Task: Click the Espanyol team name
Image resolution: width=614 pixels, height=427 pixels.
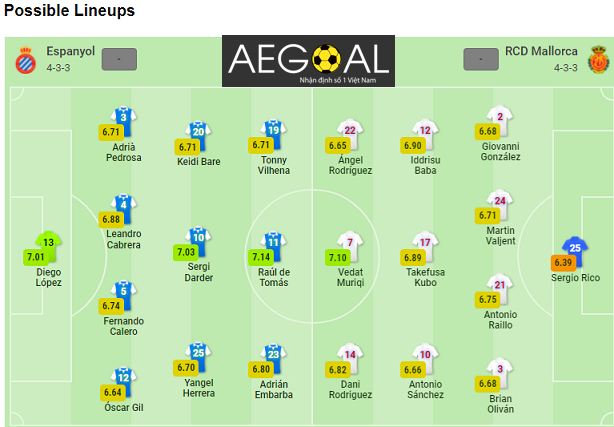Action: (x=70, y=51)
